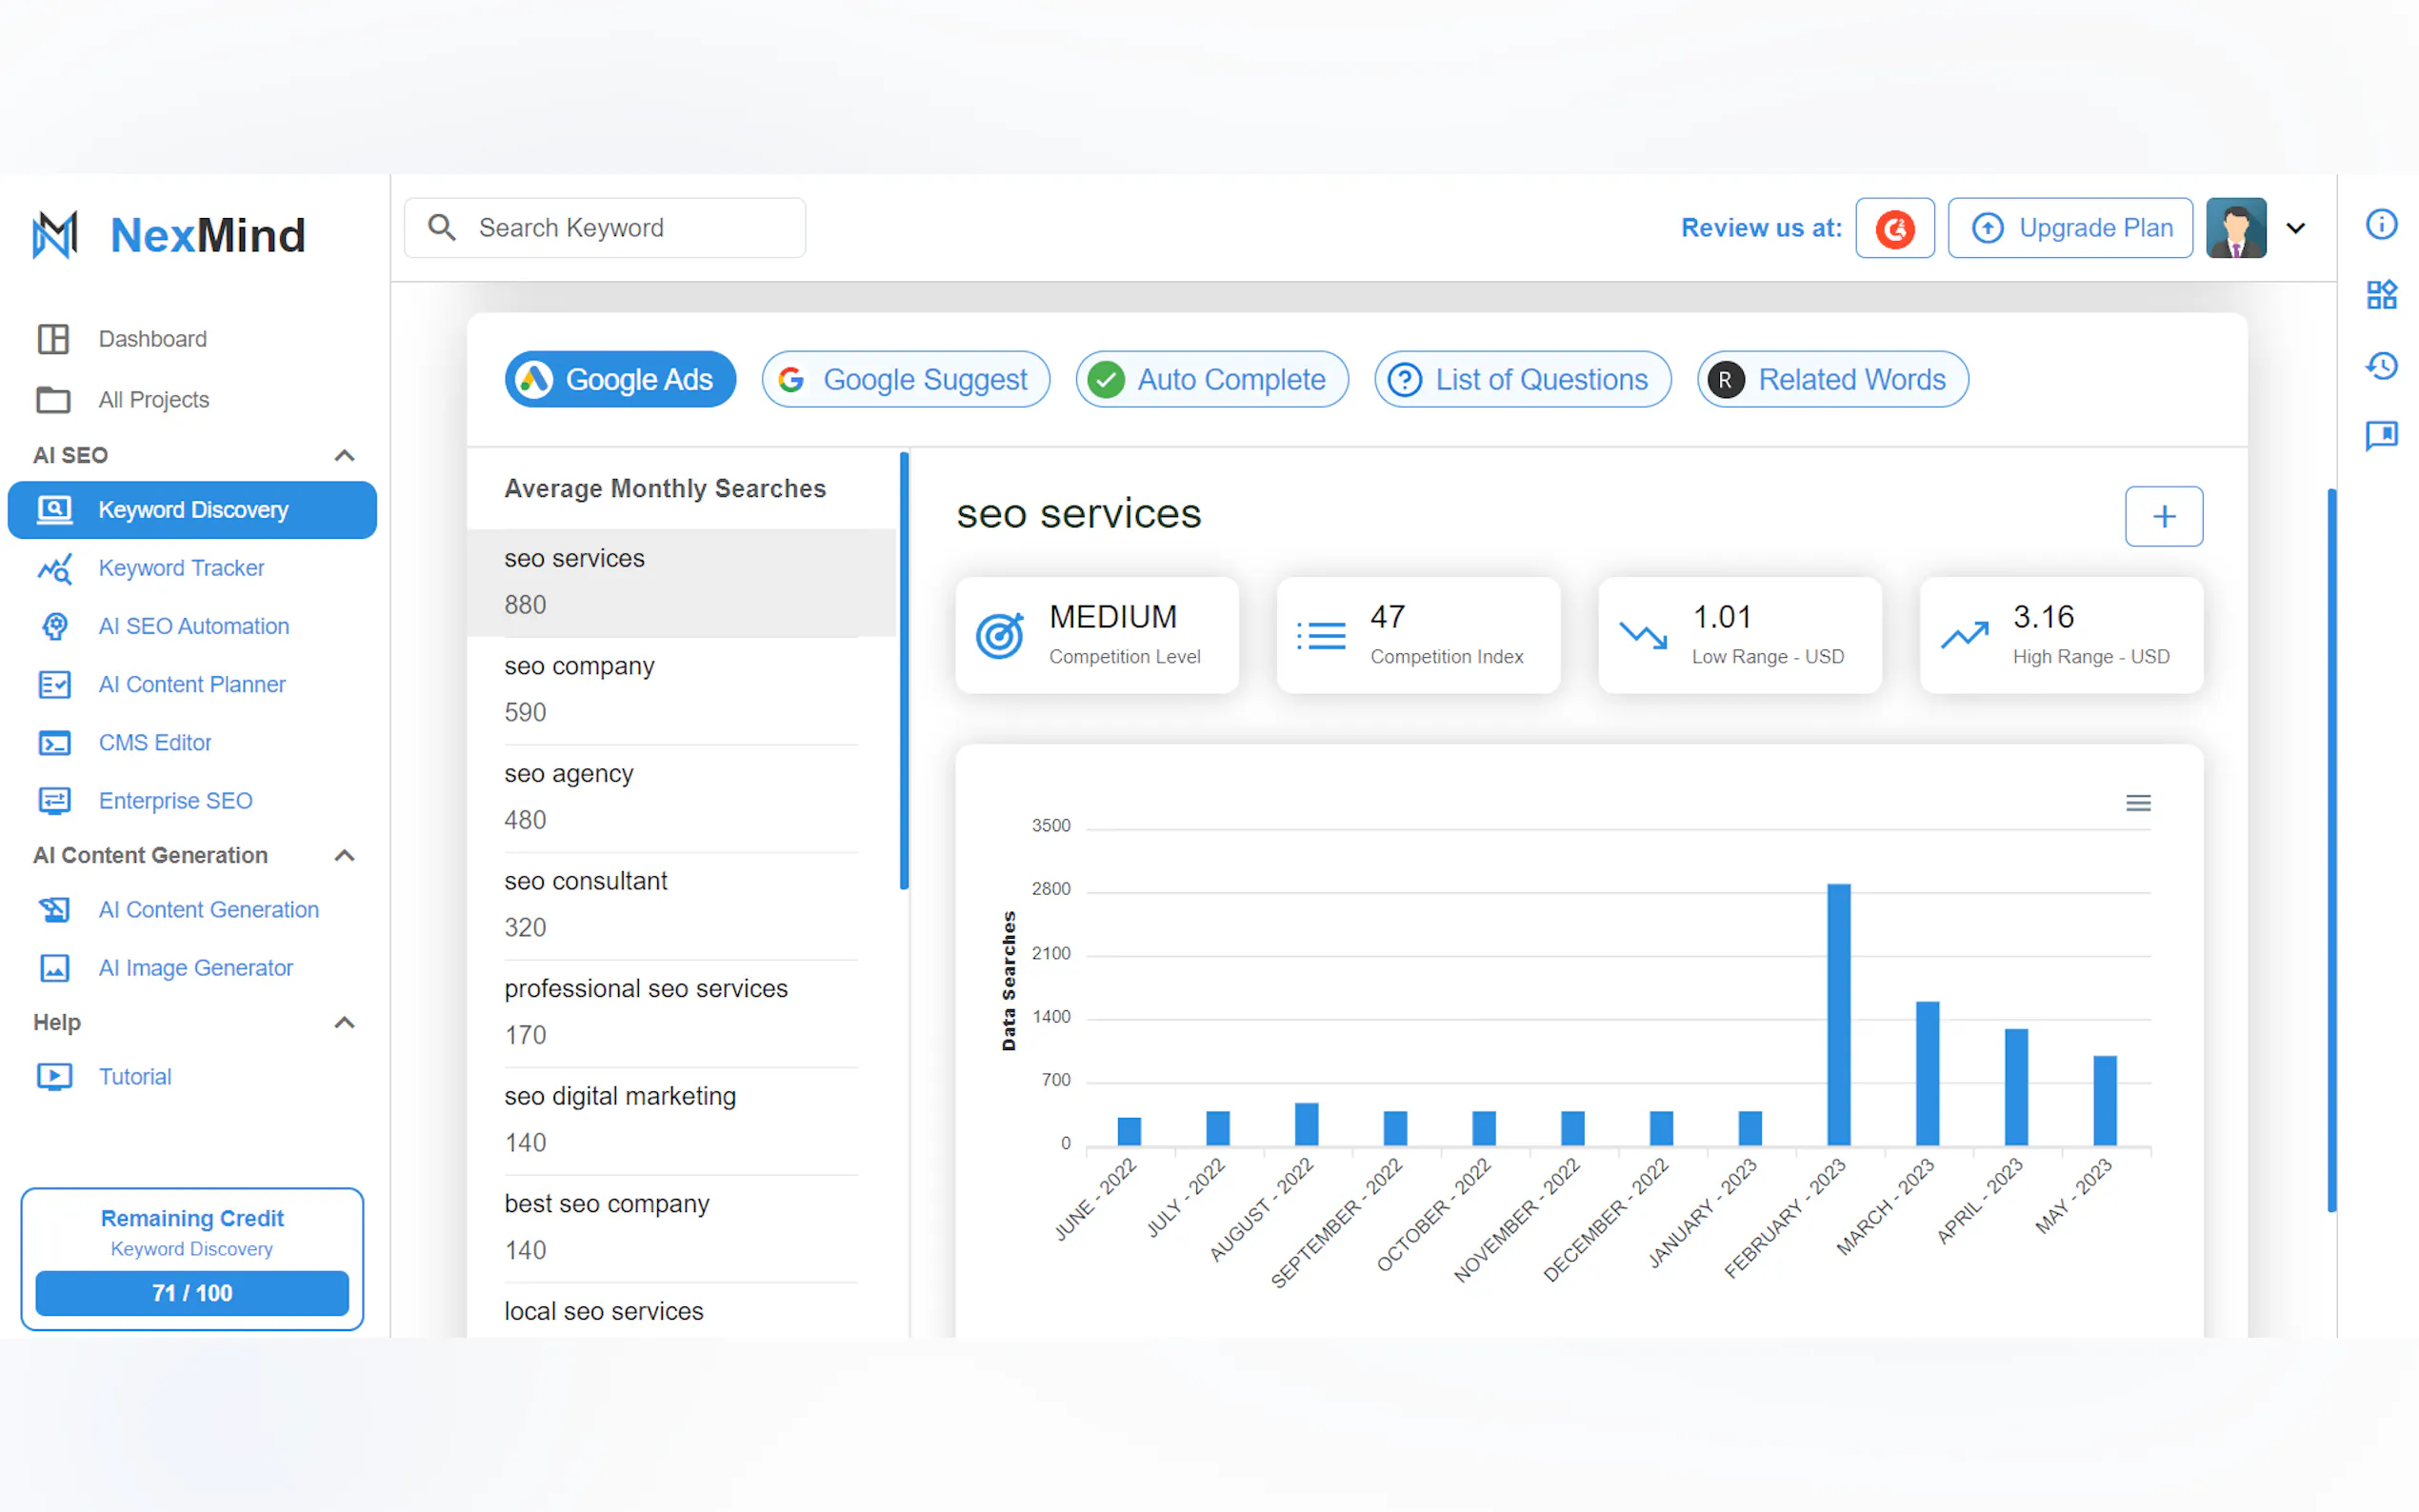Click the feedback bookmark chat icon
This screenshot has height=1512, width=2419.
[2380, 435]
